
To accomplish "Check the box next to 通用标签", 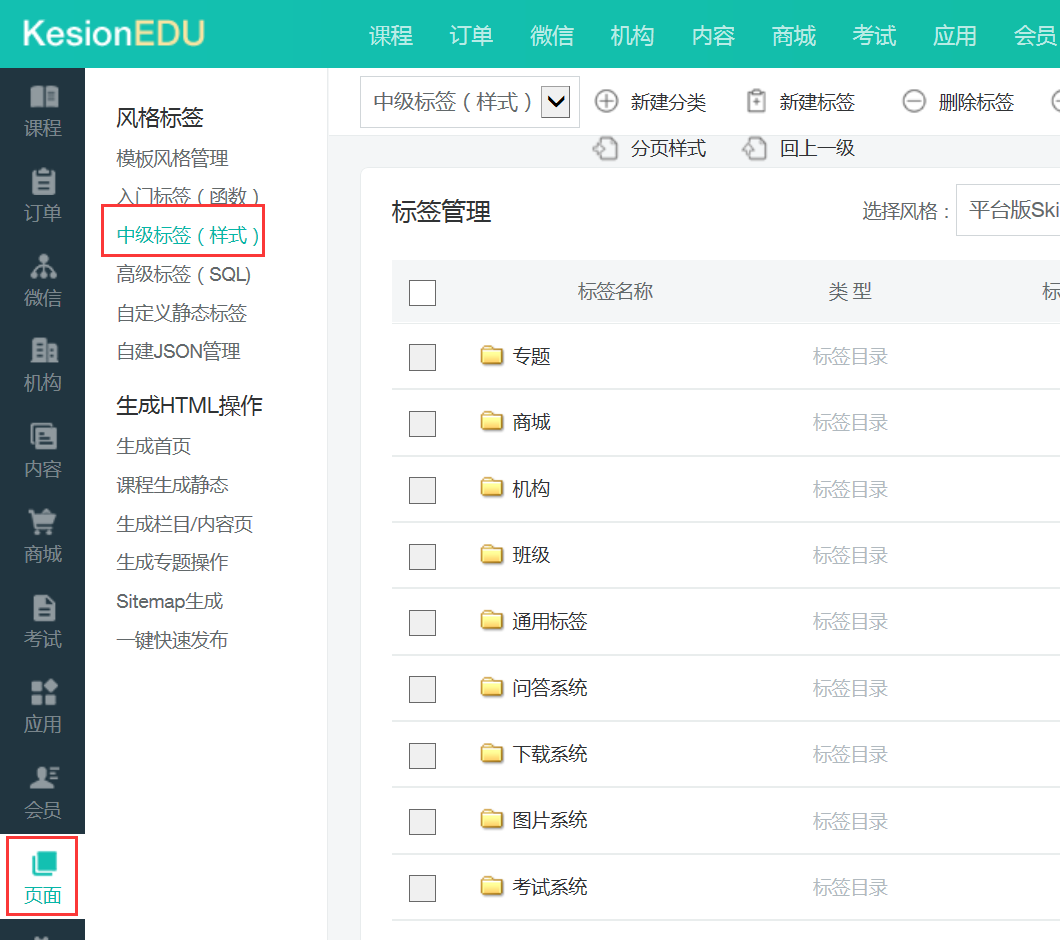I will click(x=422, y=622).
